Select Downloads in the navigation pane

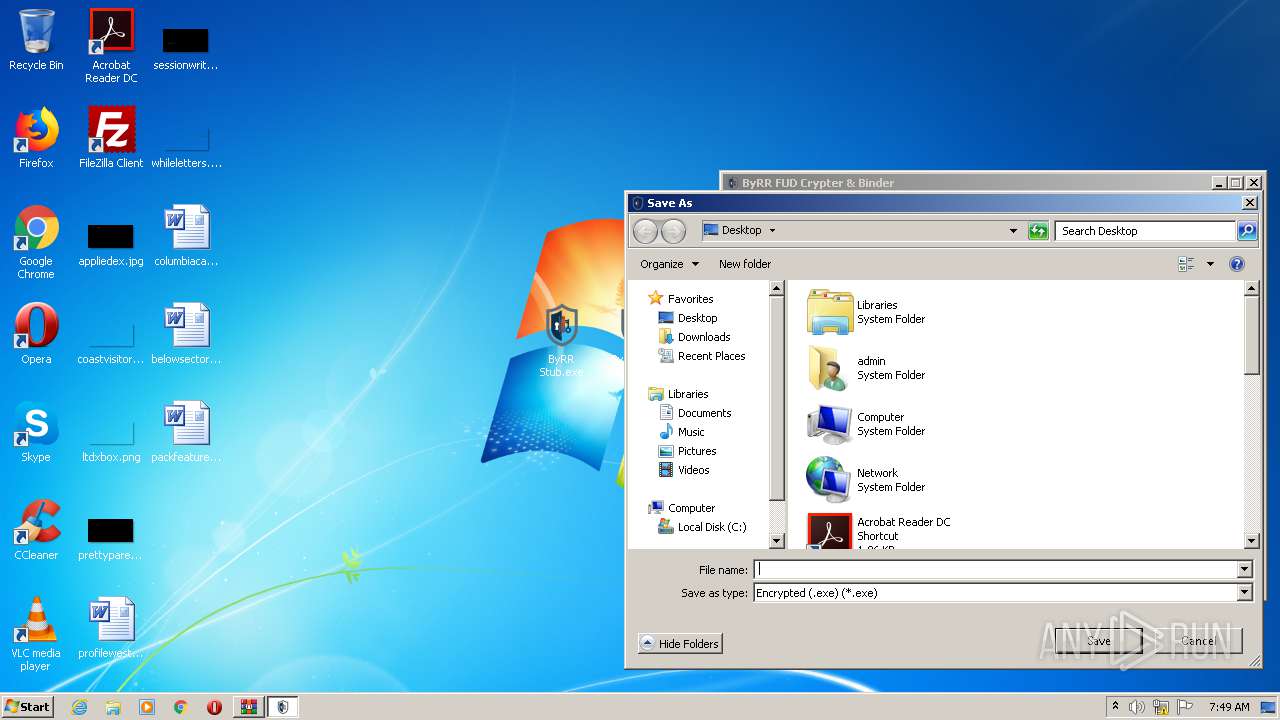704,337
